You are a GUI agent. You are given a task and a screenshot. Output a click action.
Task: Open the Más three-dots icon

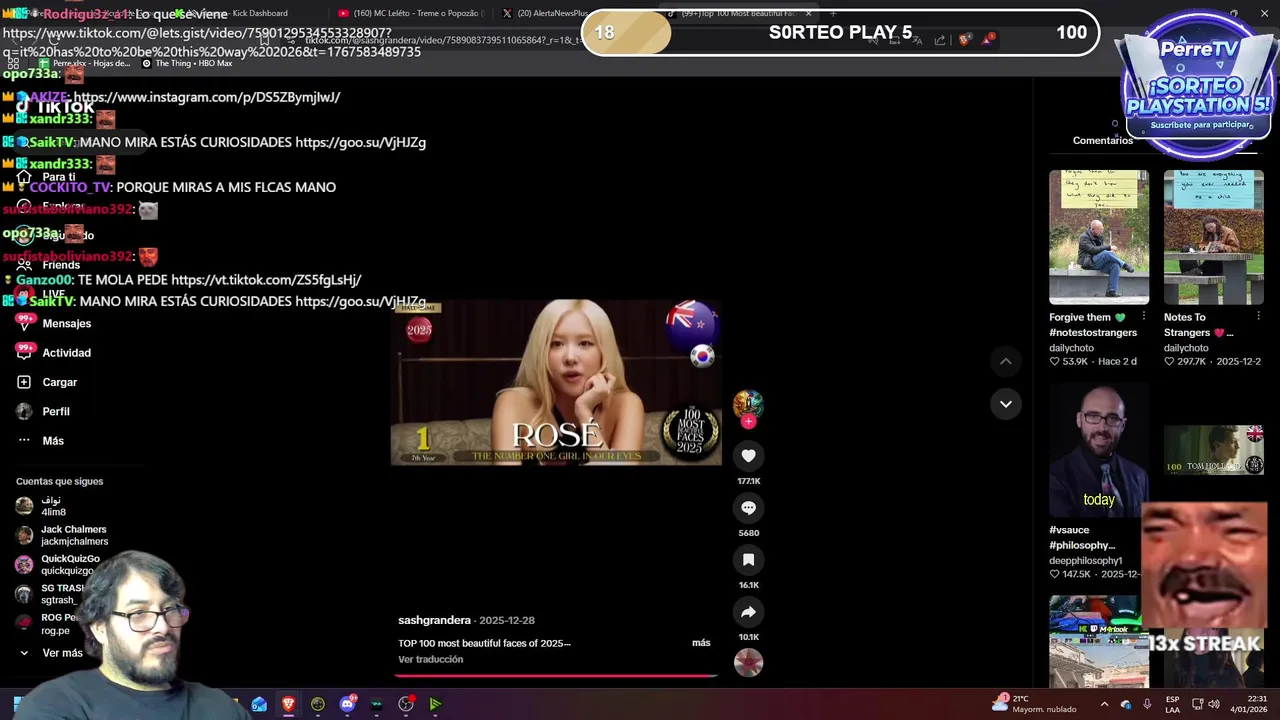pyautogui.click(x=24, y=440)
